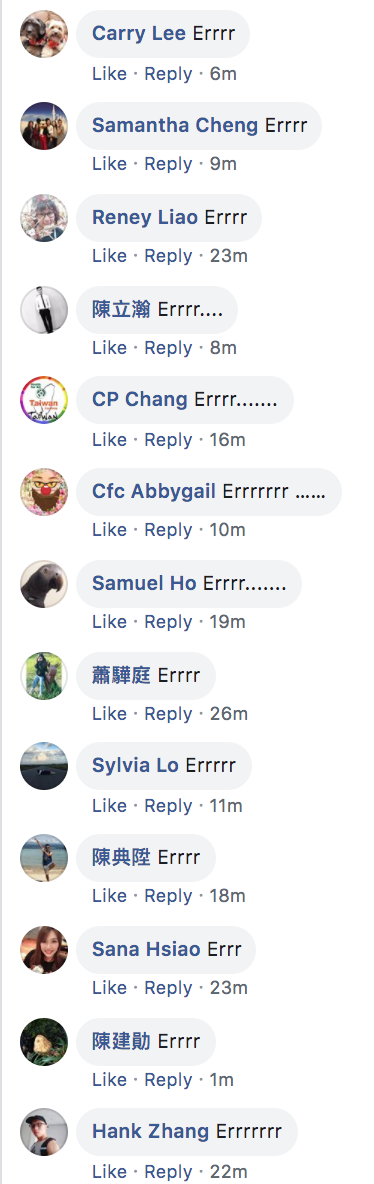Screen dimensions: 374x1184
Task: View CP Chang's Taiwan logo avatar
Action: pyautogui.click(x=44, y=400)
